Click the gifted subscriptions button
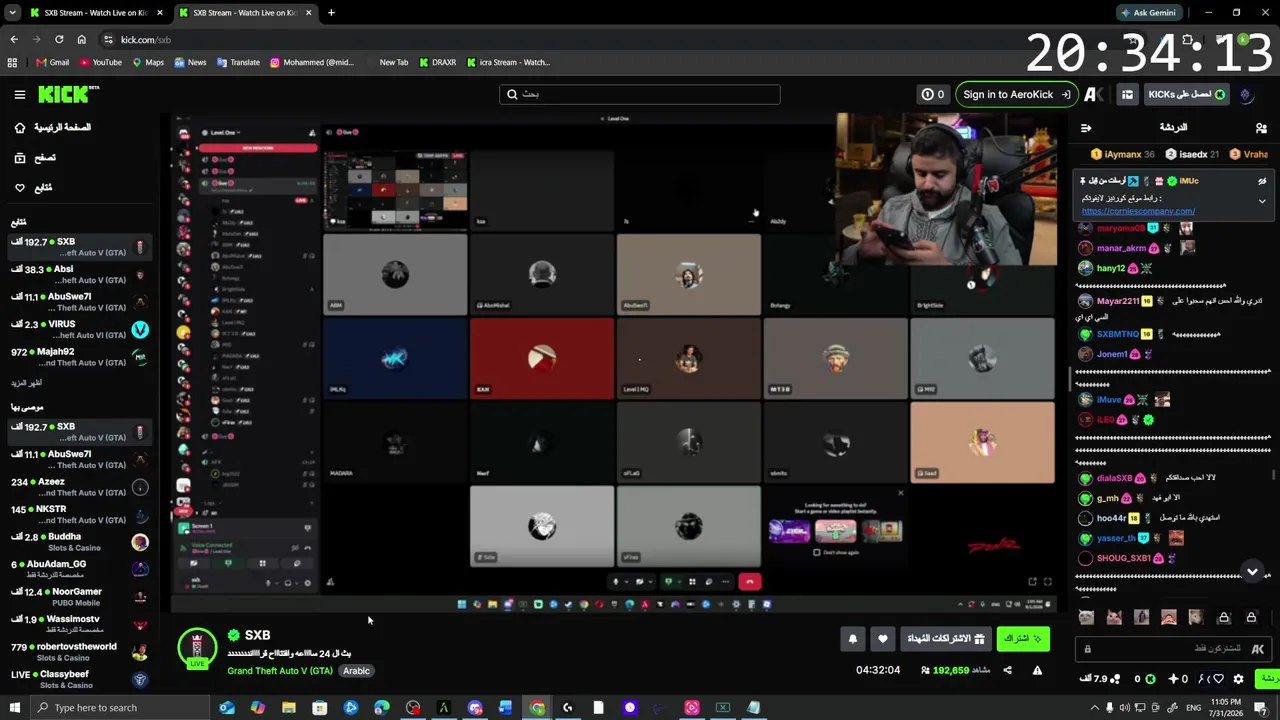This screenshot has height=720, width=1280. click(x=946, y=638)
